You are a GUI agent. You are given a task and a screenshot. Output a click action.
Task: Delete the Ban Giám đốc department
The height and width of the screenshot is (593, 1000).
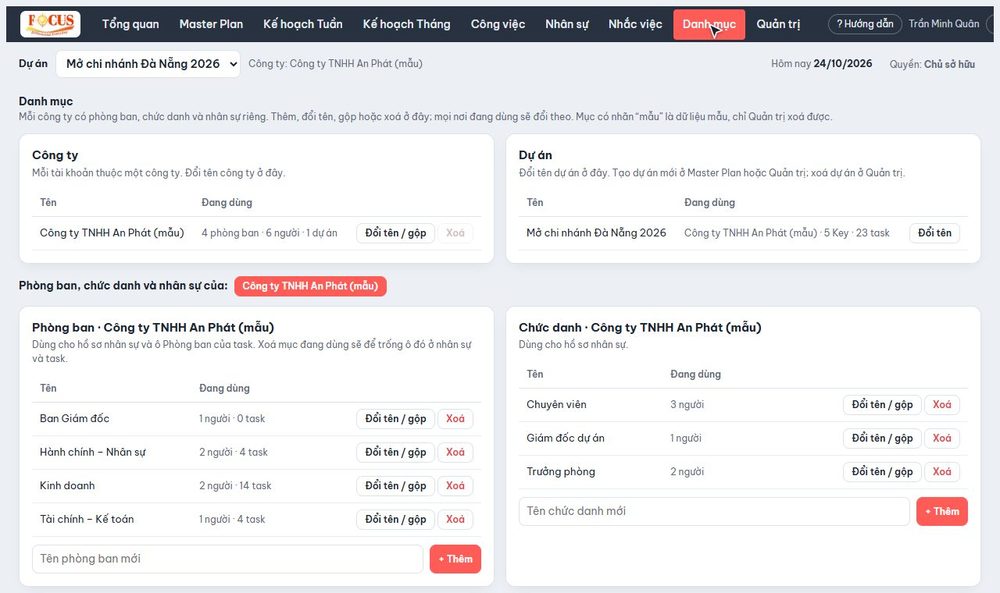455,418
